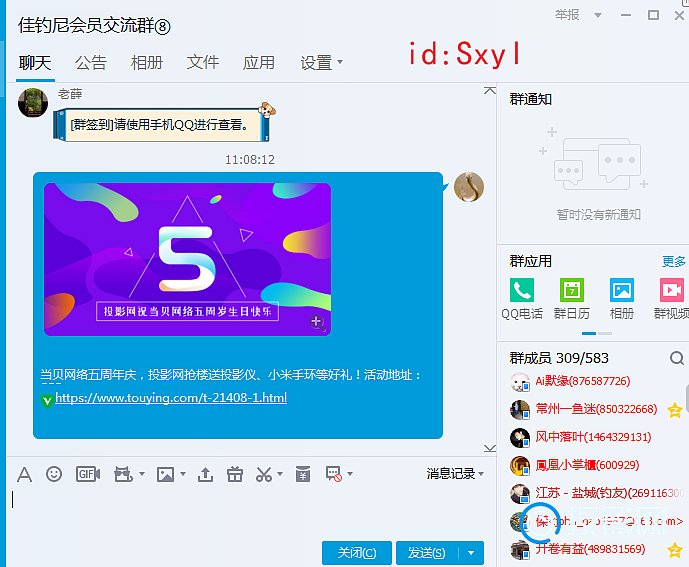This screenshot has width=689, height=567.
Task: Click the green V safety icon before the link
Action: click(x=47, y=400)
